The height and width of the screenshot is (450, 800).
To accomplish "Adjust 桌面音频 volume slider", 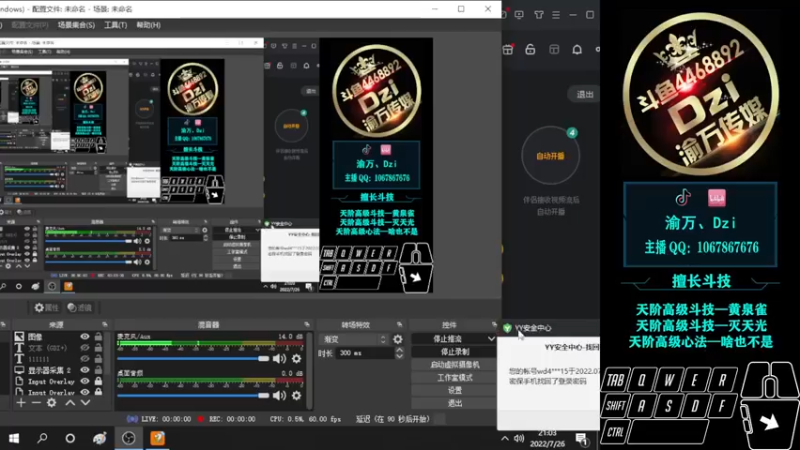I will [193, 395].
